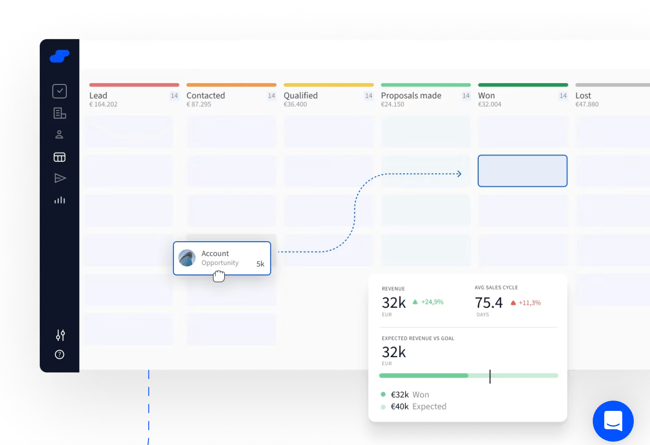This screenshot has height=445, width=650.
Task: Open the Tasks checkmark icon in sidebar
Action: [x=59, y=91]
